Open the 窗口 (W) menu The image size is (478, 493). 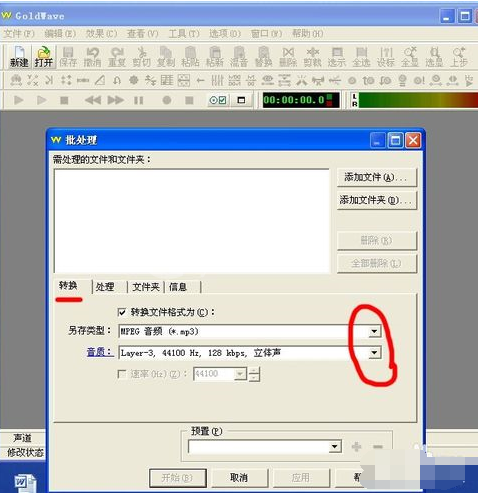click(x=266, y=34)
